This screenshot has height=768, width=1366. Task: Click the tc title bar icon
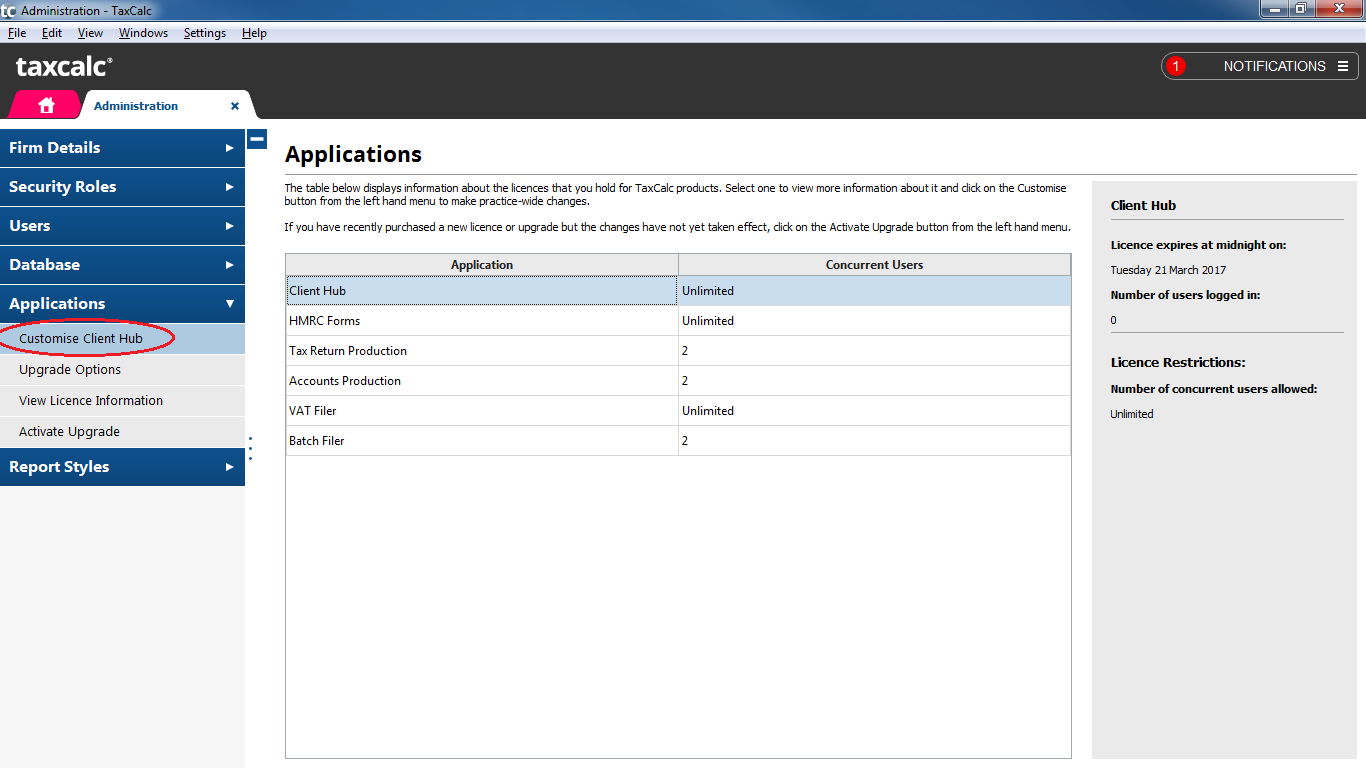8,11
